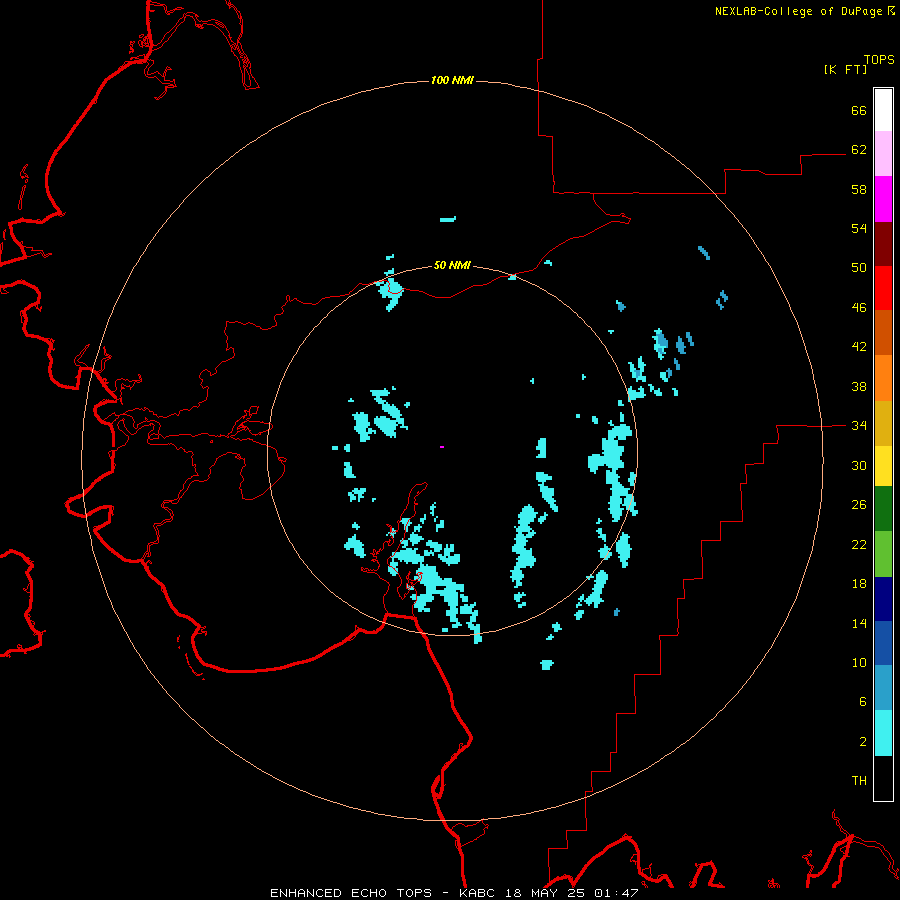Click the 22 legend value
This screenshot has width=900, height=900.
pos(859,544)
